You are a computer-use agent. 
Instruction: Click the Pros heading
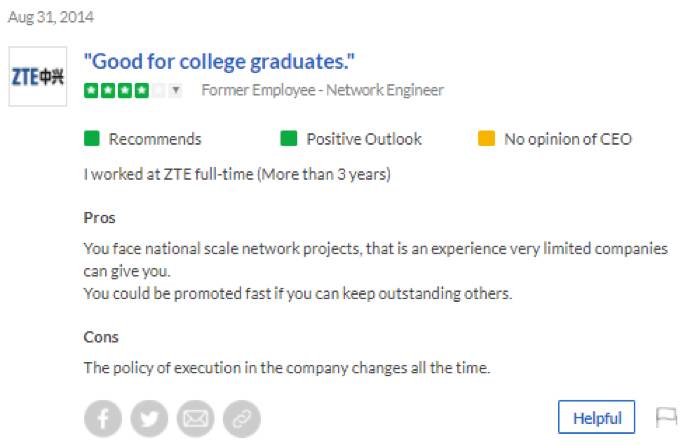pos(100,217)
